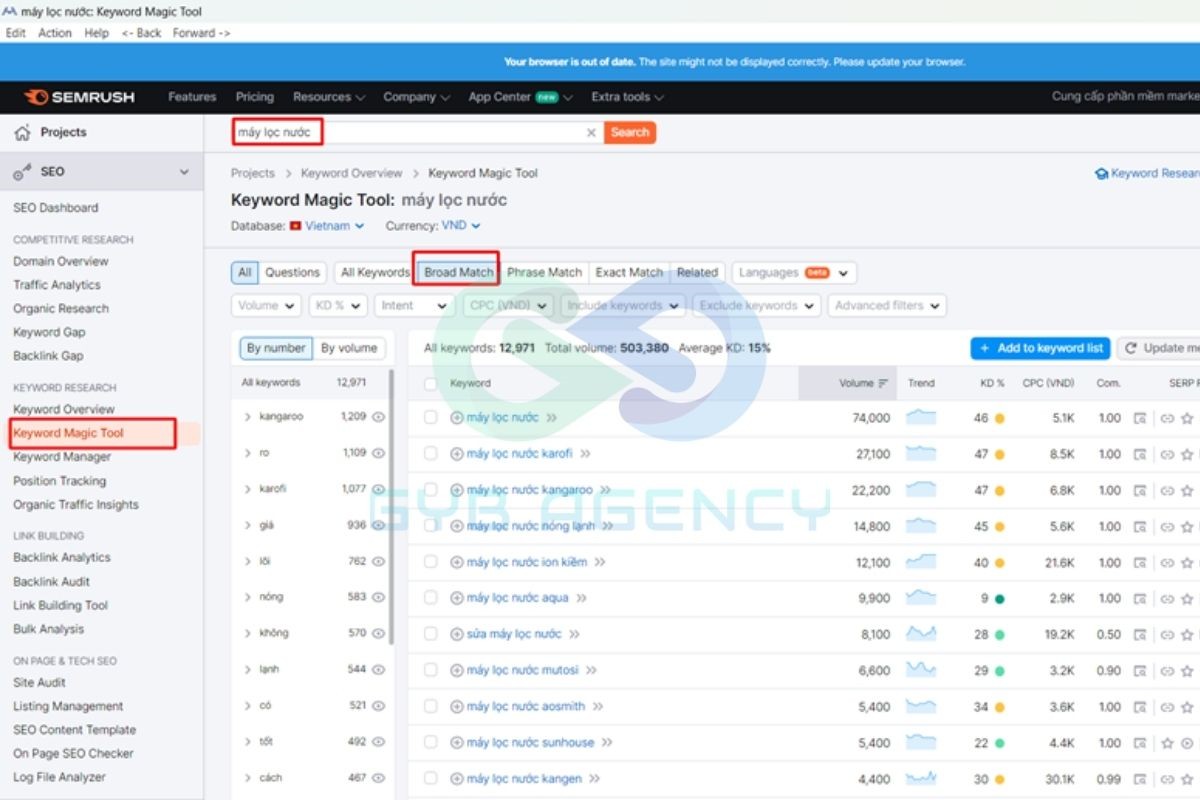
Task: Open the Languages beta dropdown
Action: (794, 273)
